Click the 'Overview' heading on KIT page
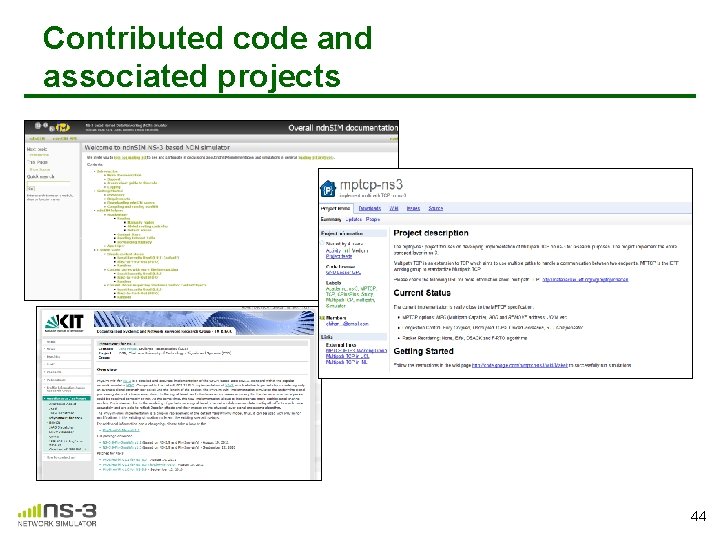 pos(107,370)
